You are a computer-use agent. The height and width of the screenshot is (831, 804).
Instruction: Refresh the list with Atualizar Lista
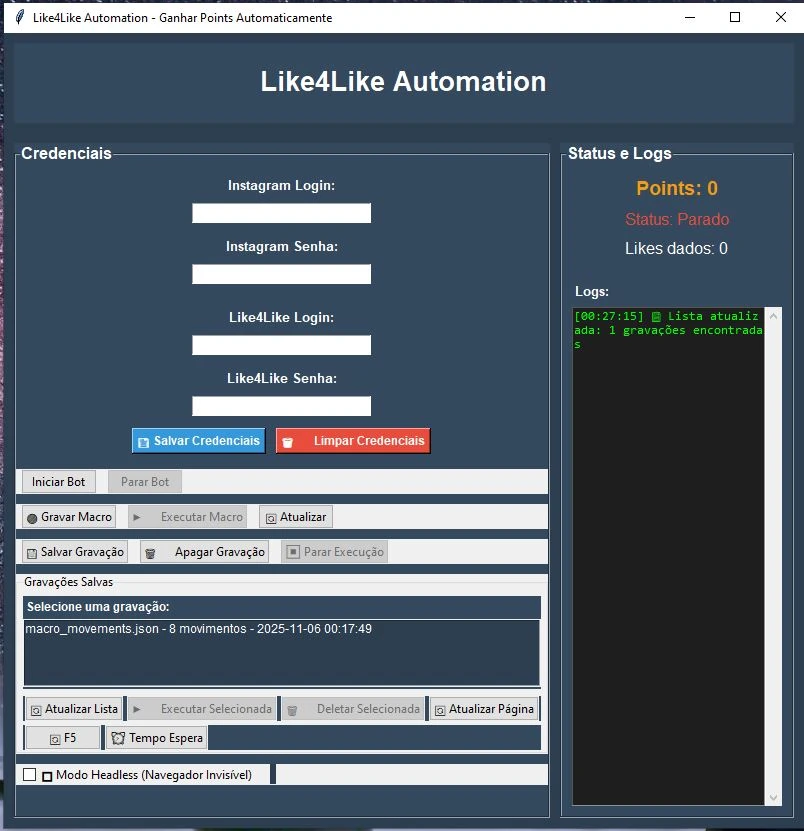(x=73, y=709)
